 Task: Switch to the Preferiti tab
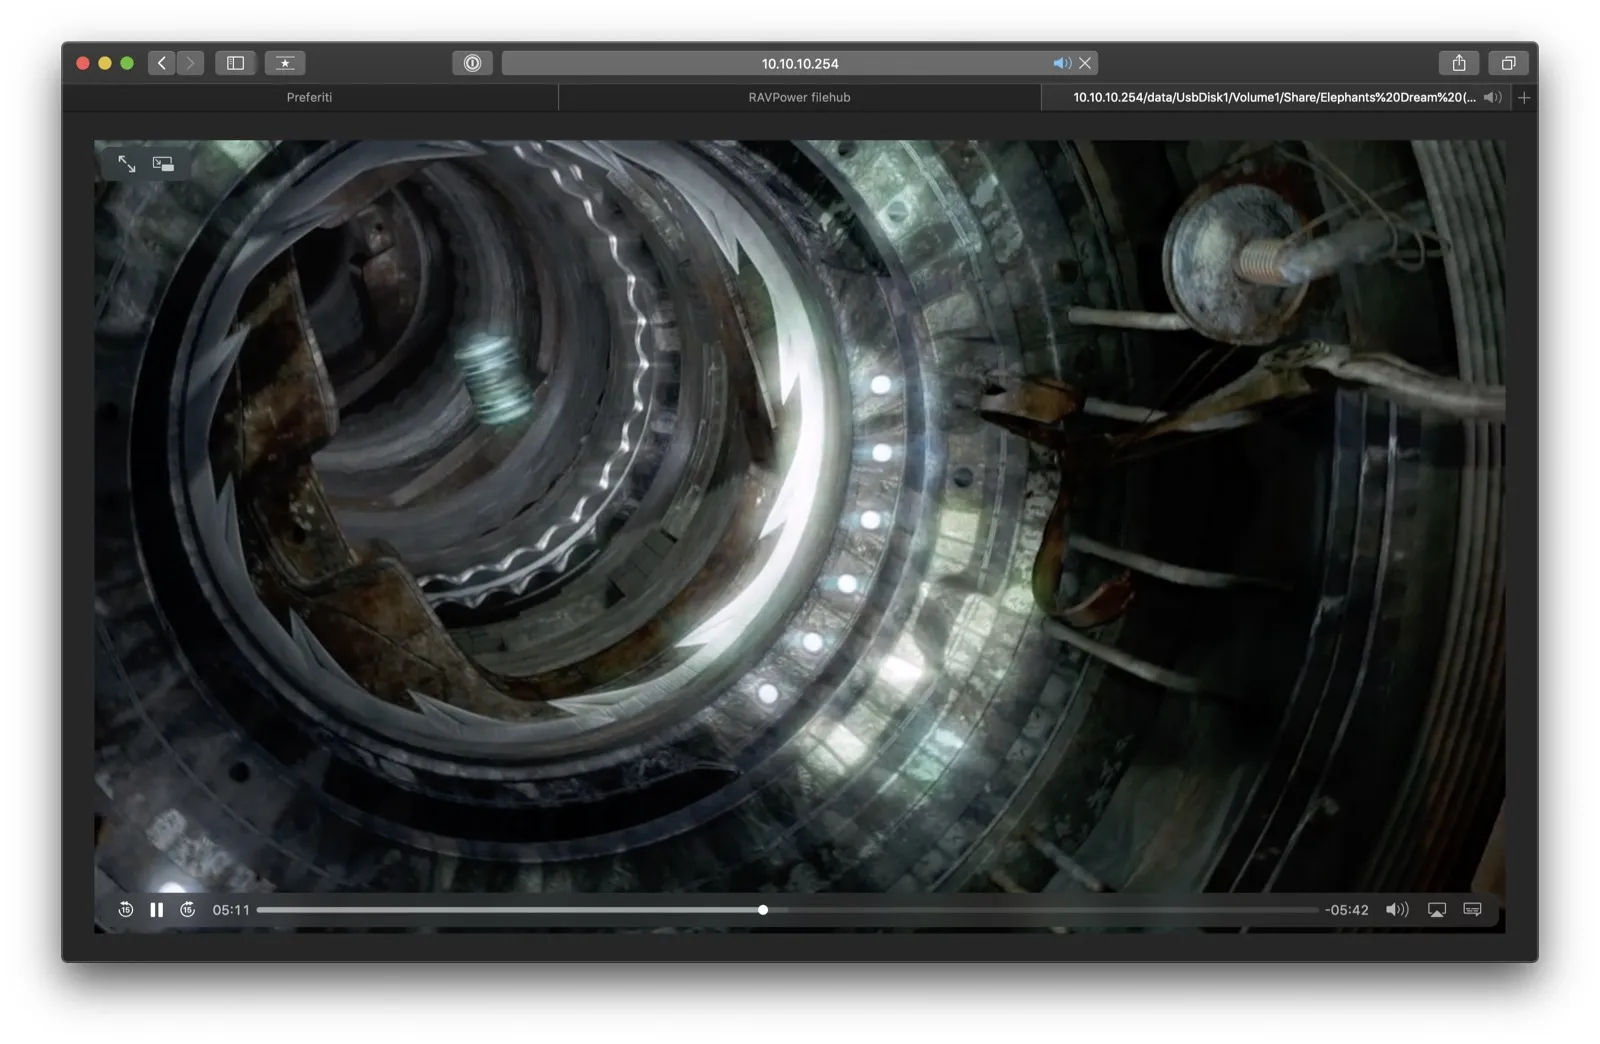tap(309, 97)
